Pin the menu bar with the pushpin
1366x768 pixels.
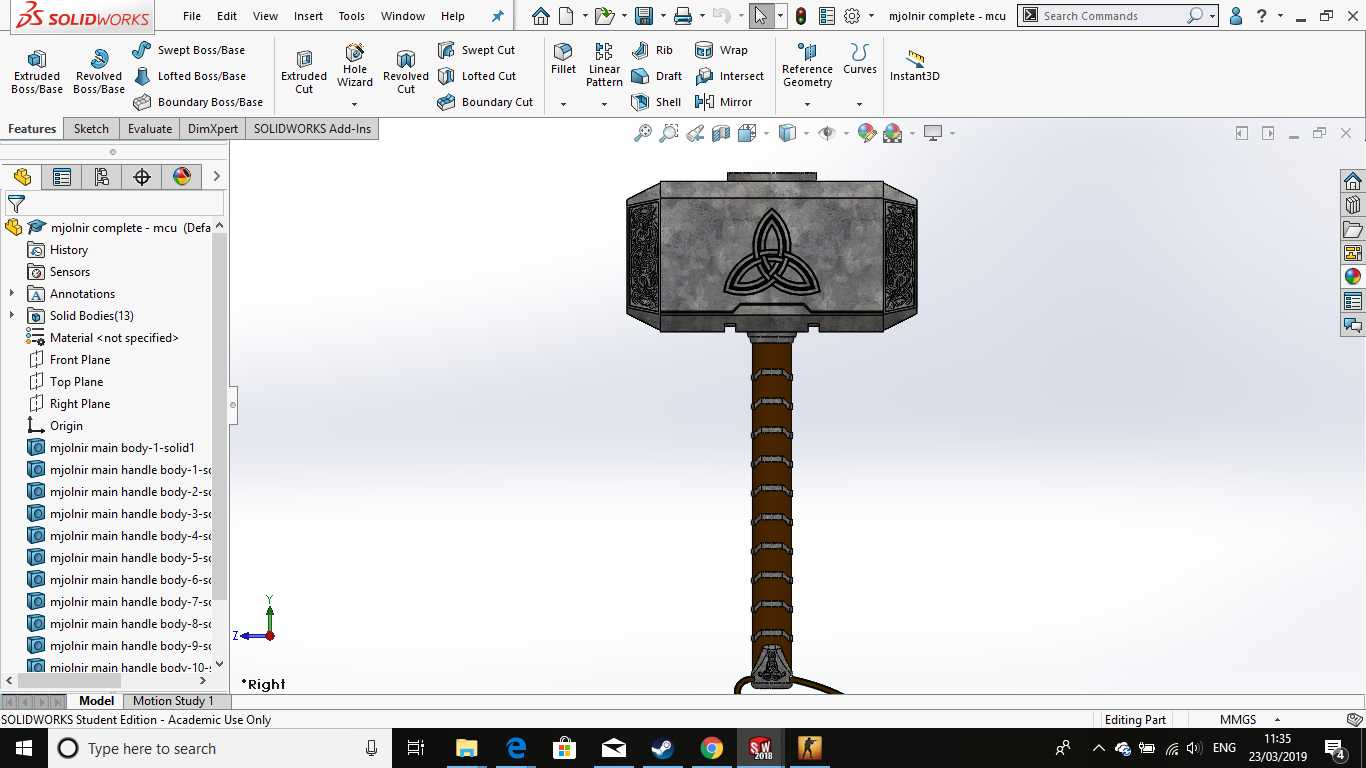[x=497, y=16]
